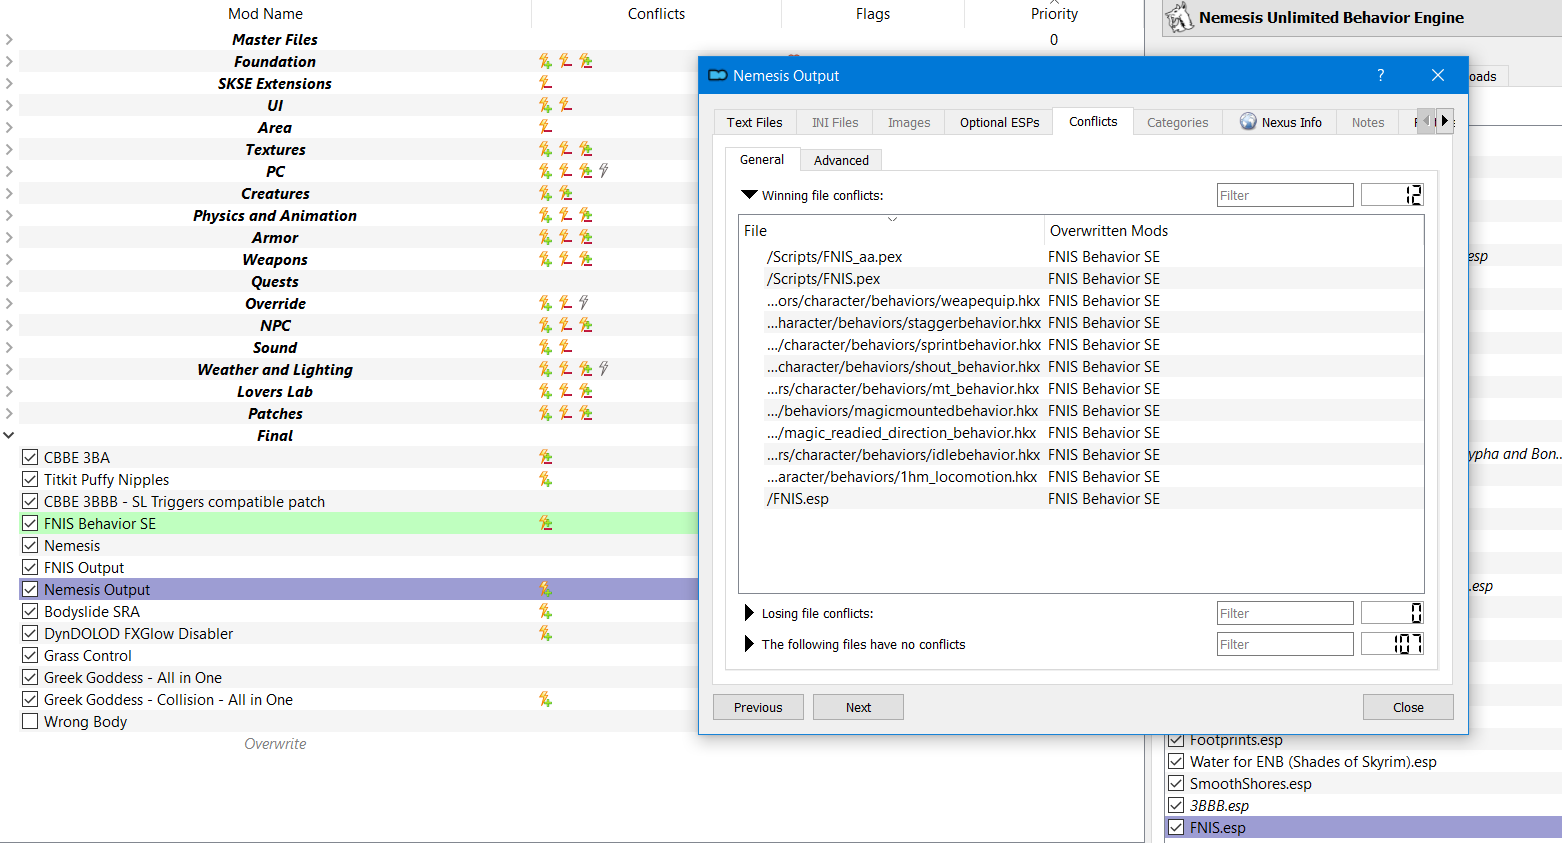Image resolution: width=1562 pixels, height=843 pixels.
Task: Click the mixed conflict icon in Textures row
Action: pos(585,149)
